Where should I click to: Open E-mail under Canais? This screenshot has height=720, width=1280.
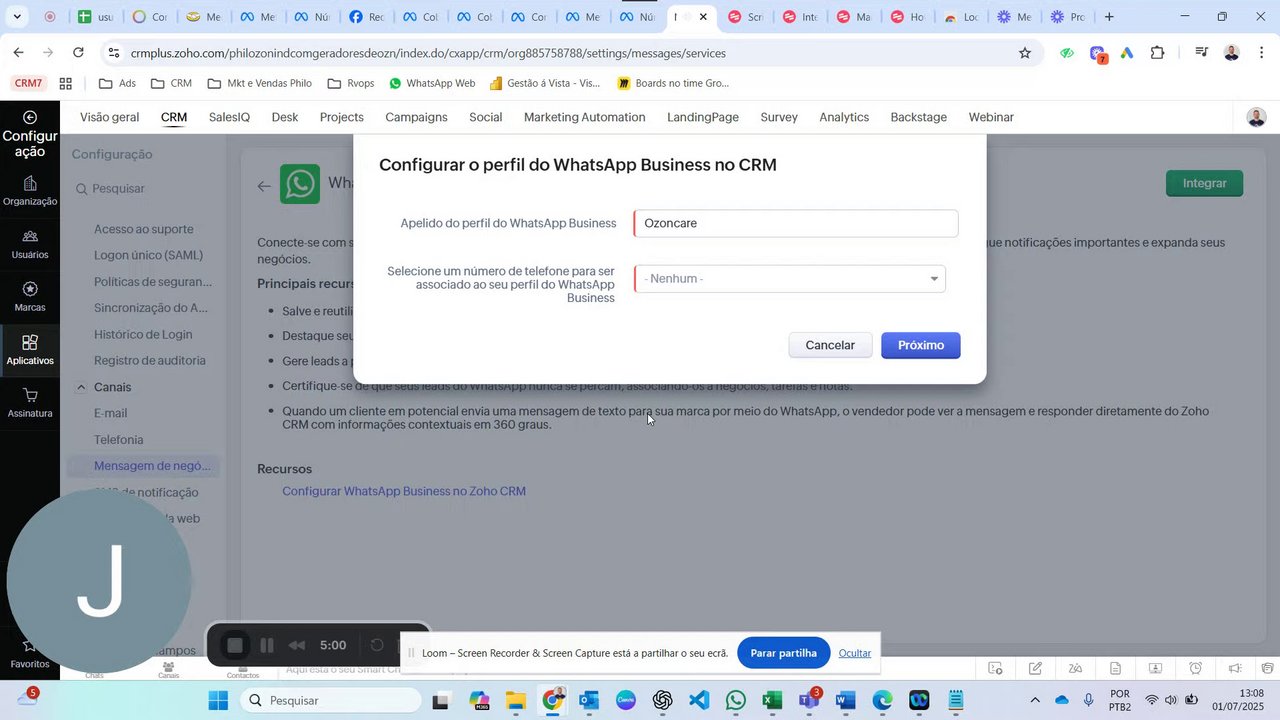click(x=111, y=413)
